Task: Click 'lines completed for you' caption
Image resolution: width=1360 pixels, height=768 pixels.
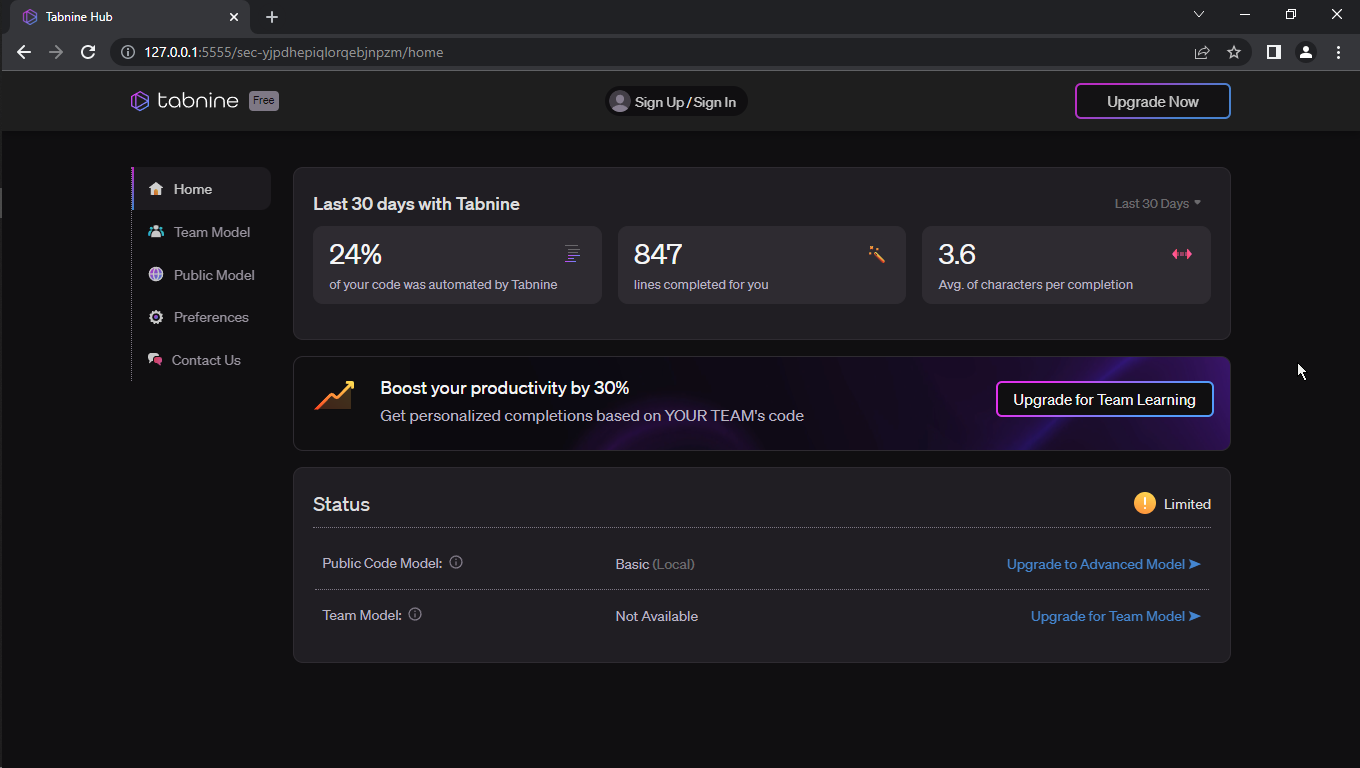Action: pos(701,284)
